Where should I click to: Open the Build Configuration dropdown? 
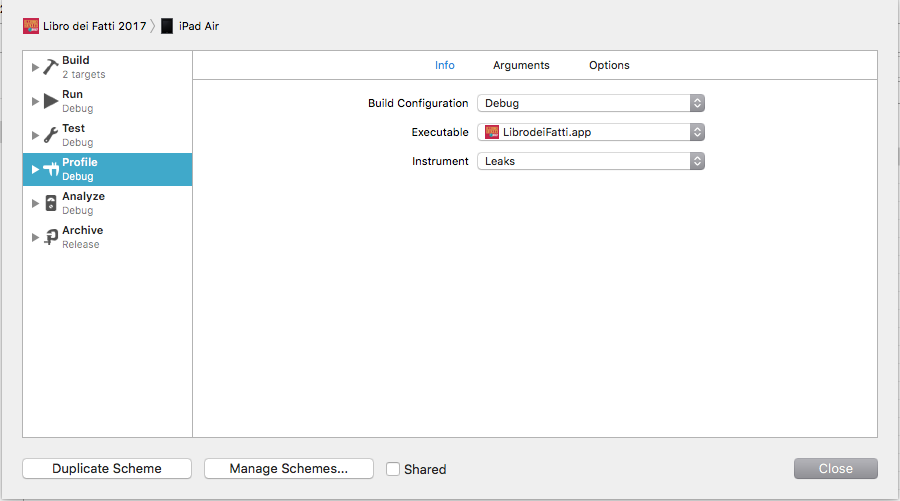click(591, 103)
